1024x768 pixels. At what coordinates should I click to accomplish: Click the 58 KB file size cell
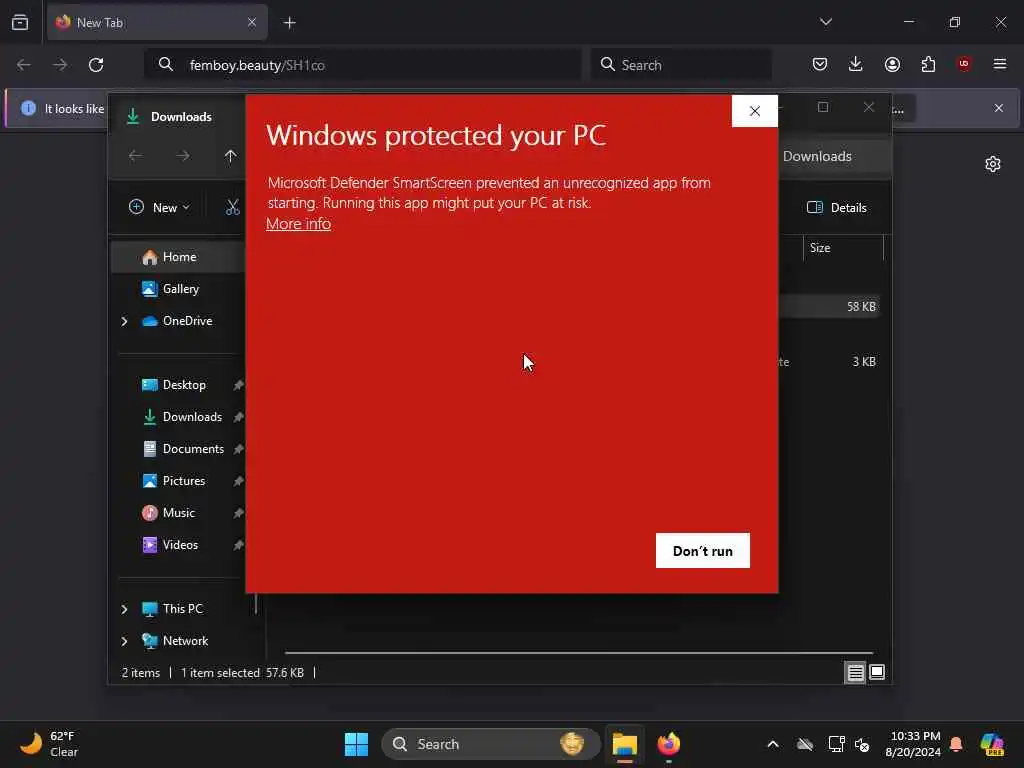[861, 307]
